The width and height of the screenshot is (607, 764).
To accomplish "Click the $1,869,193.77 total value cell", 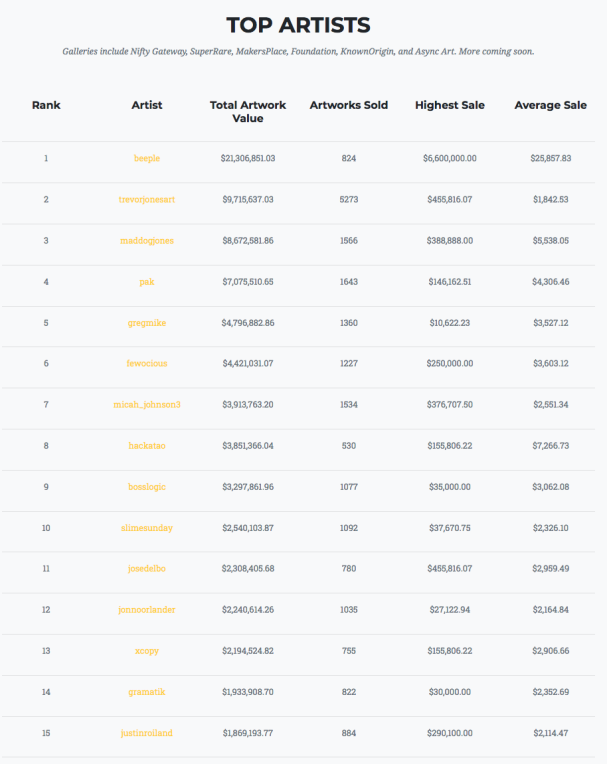I will 248,733.
